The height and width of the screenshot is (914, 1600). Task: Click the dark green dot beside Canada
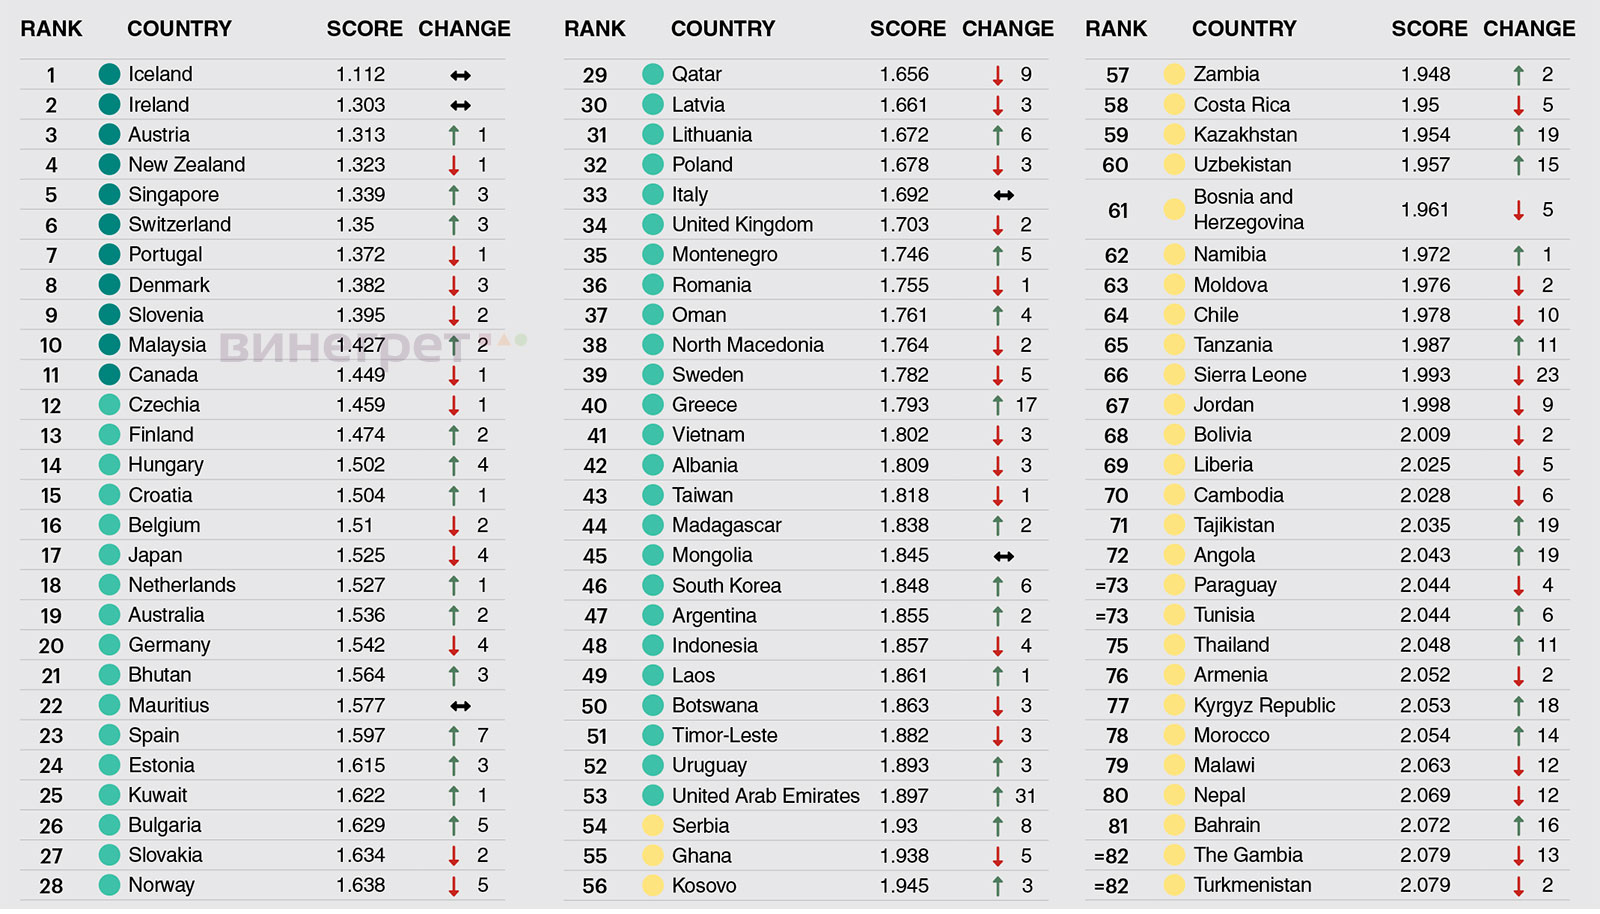(x=109, y=375)
